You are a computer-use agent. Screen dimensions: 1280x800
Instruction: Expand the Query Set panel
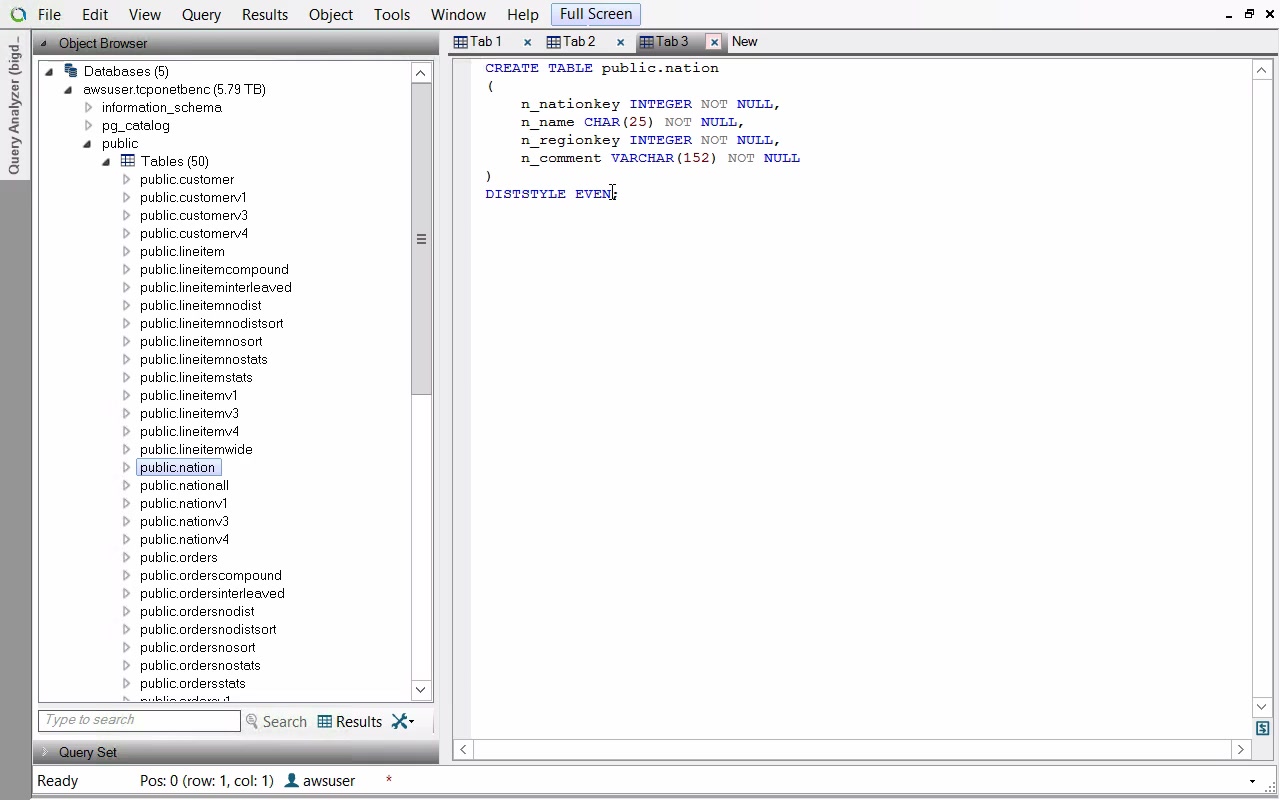tap(44, 752)
